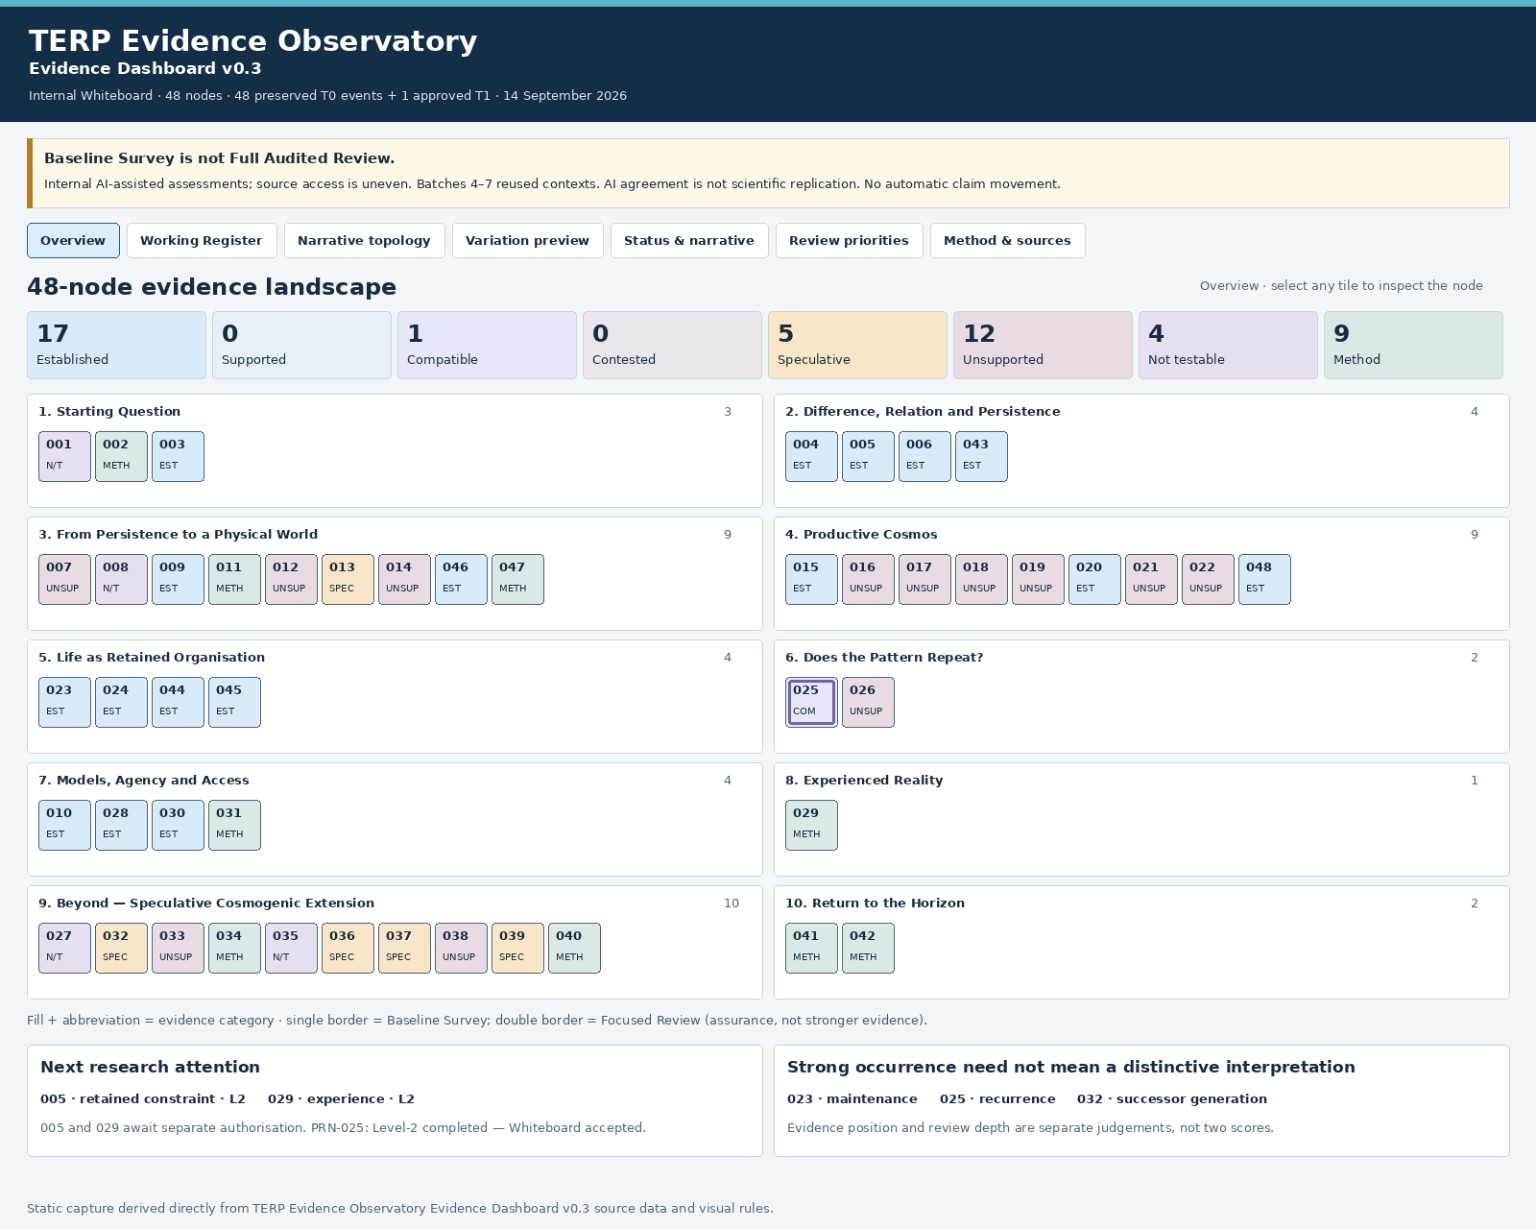This screenshot has height=1229, width=1536.
Task: Switch to the Working Register tab
Action: pos(201,240)
